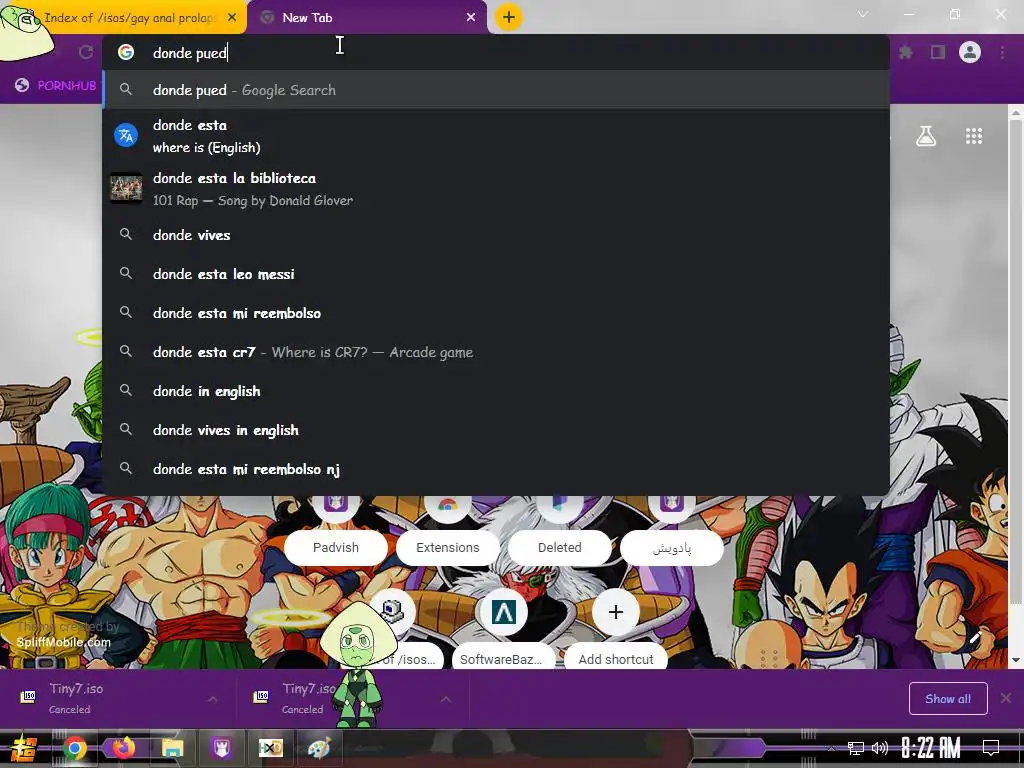Viewport: 1024px width, 768px height.
Task: Show hidden system tray icons
Action: [x=831, y=748]
